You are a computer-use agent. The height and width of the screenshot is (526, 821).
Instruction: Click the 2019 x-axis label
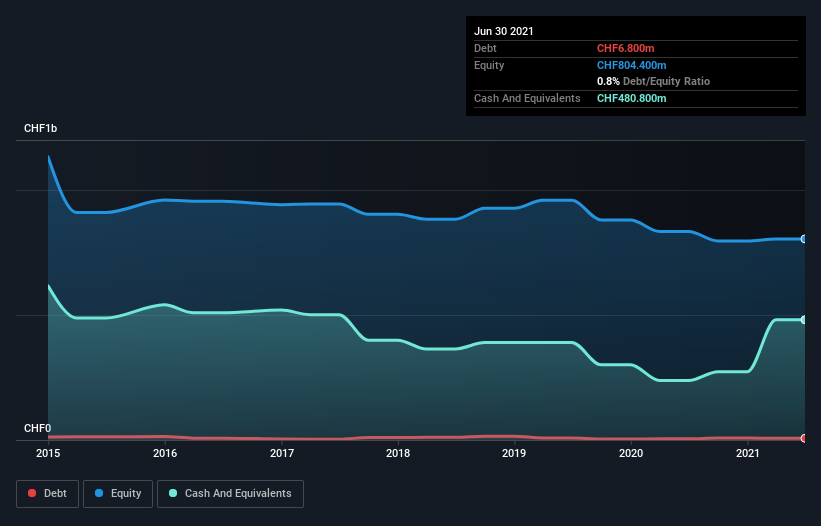click(x=514, y=453)
